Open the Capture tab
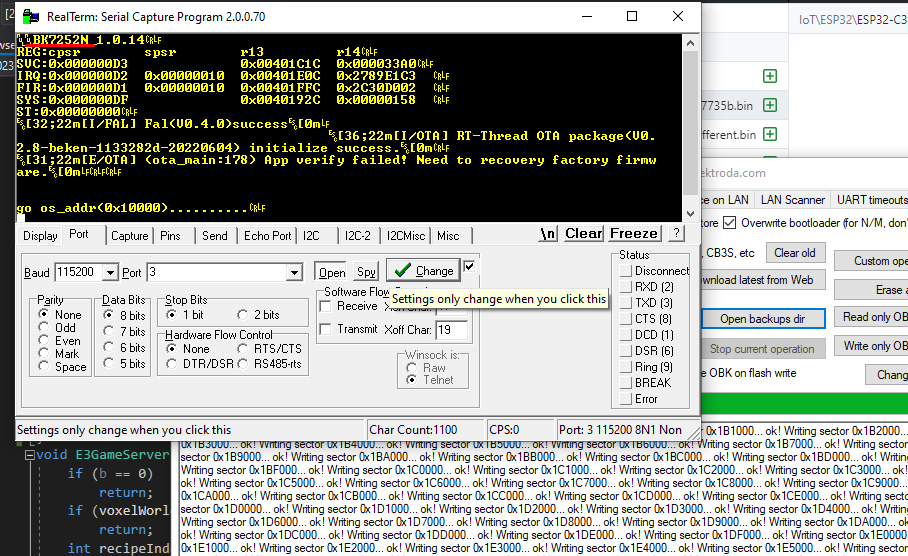Viewport: 908px width, 556px height. (x=130, y=236)
